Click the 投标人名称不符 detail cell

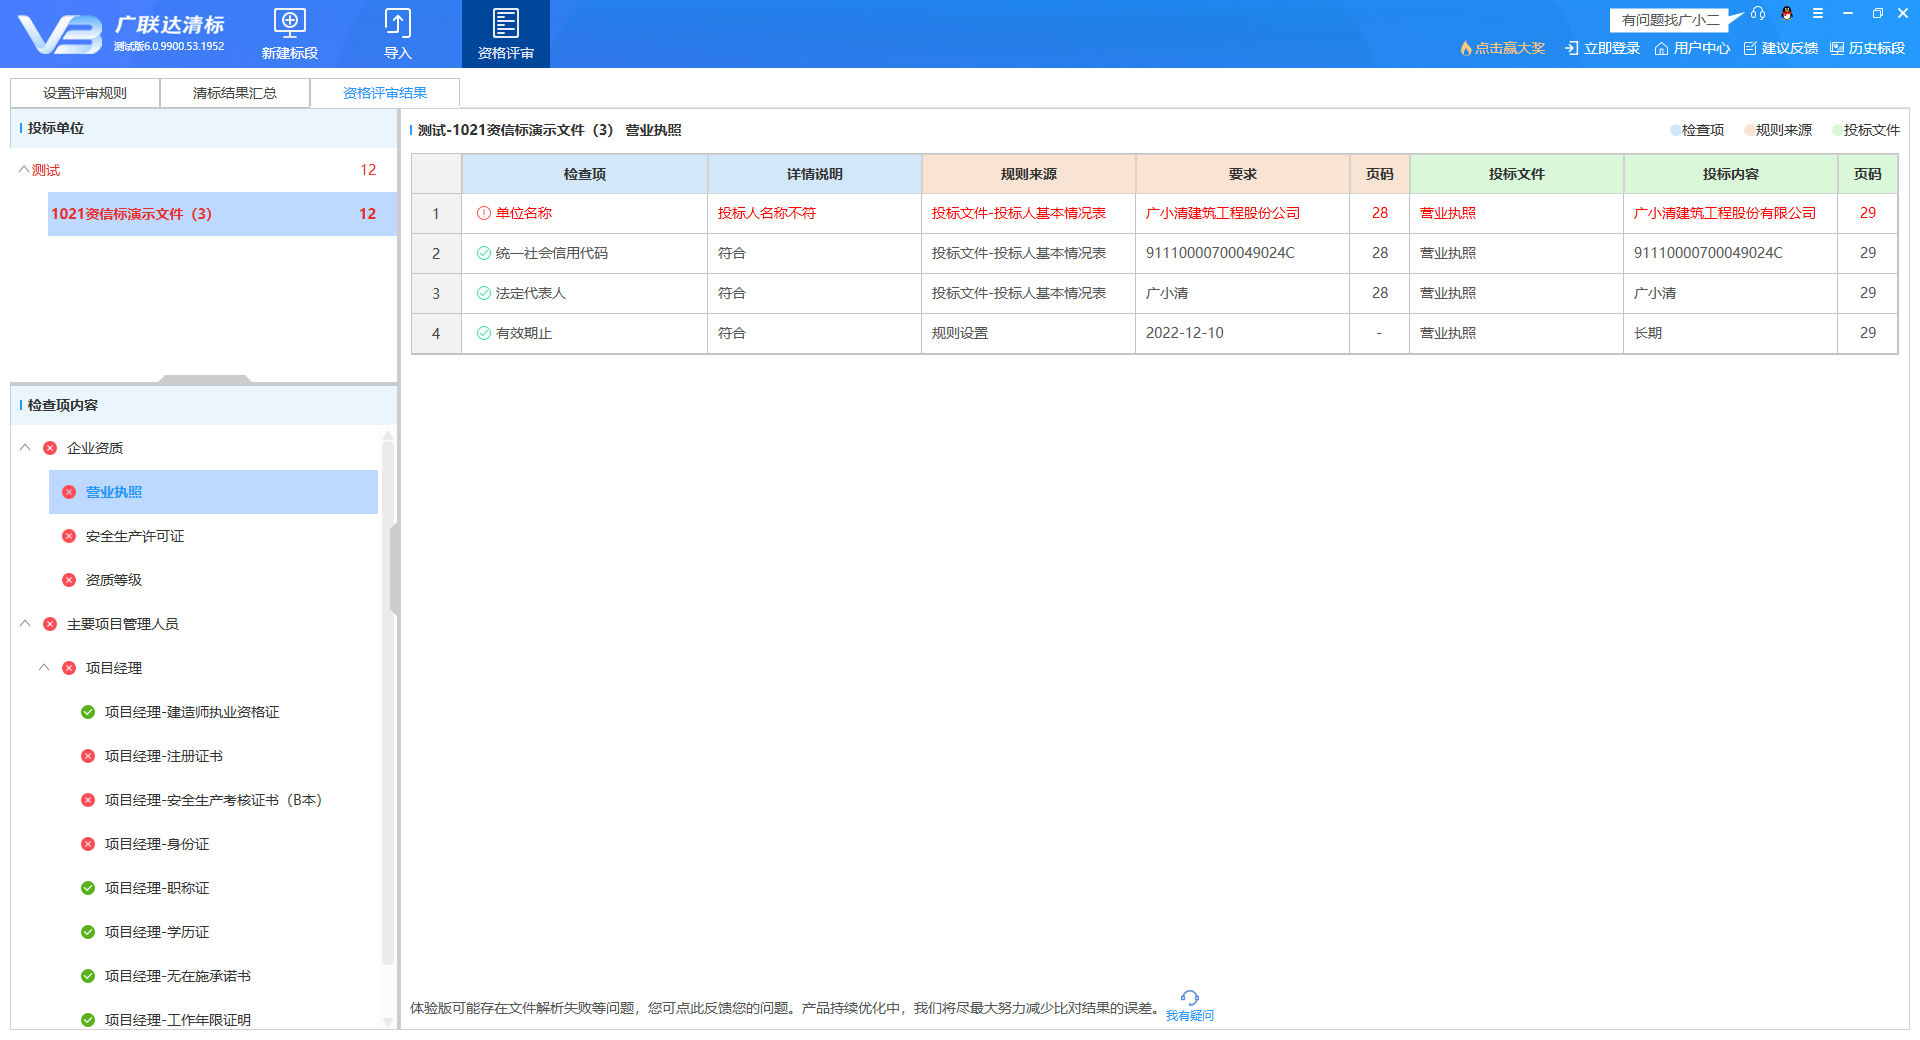click(x=815, y=213)
